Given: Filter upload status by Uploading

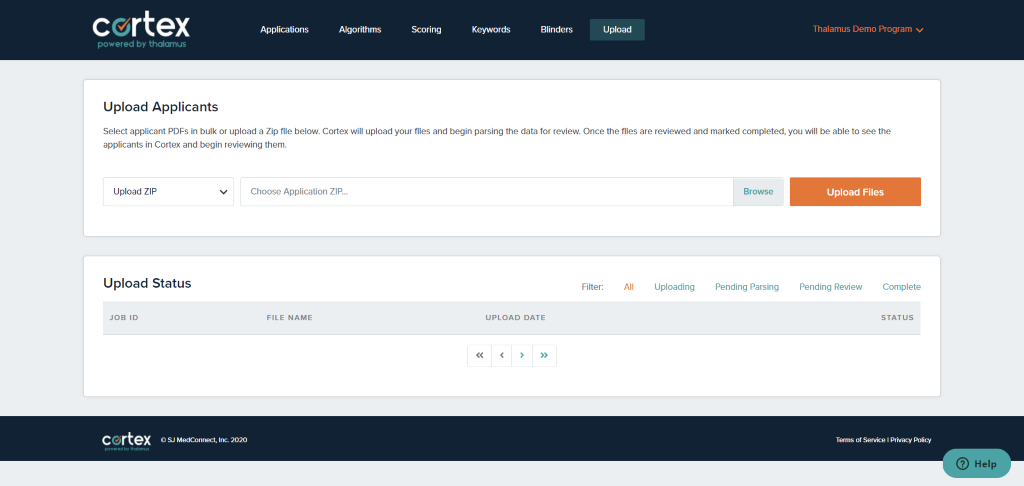Looking at the screenshot, I should tap(674, 287).
